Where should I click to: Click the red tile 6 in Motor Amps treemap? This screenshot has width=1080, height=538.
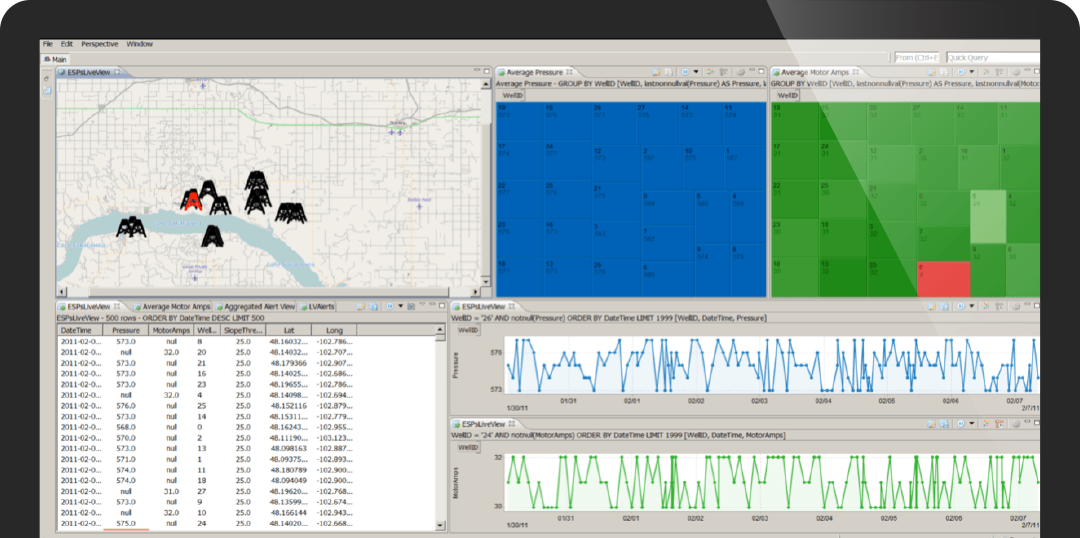(x=944, y=279)
